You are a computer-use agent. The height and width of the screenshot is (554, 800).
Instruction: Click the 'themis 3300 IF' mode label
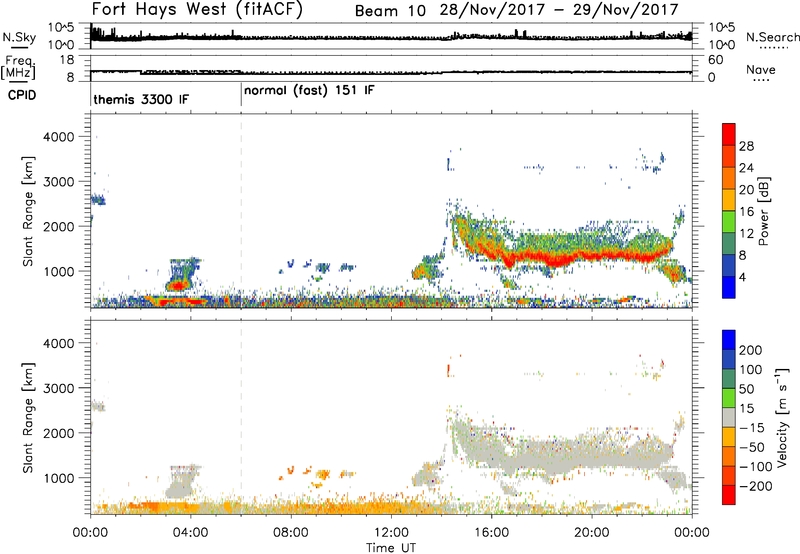click(141, 99)
